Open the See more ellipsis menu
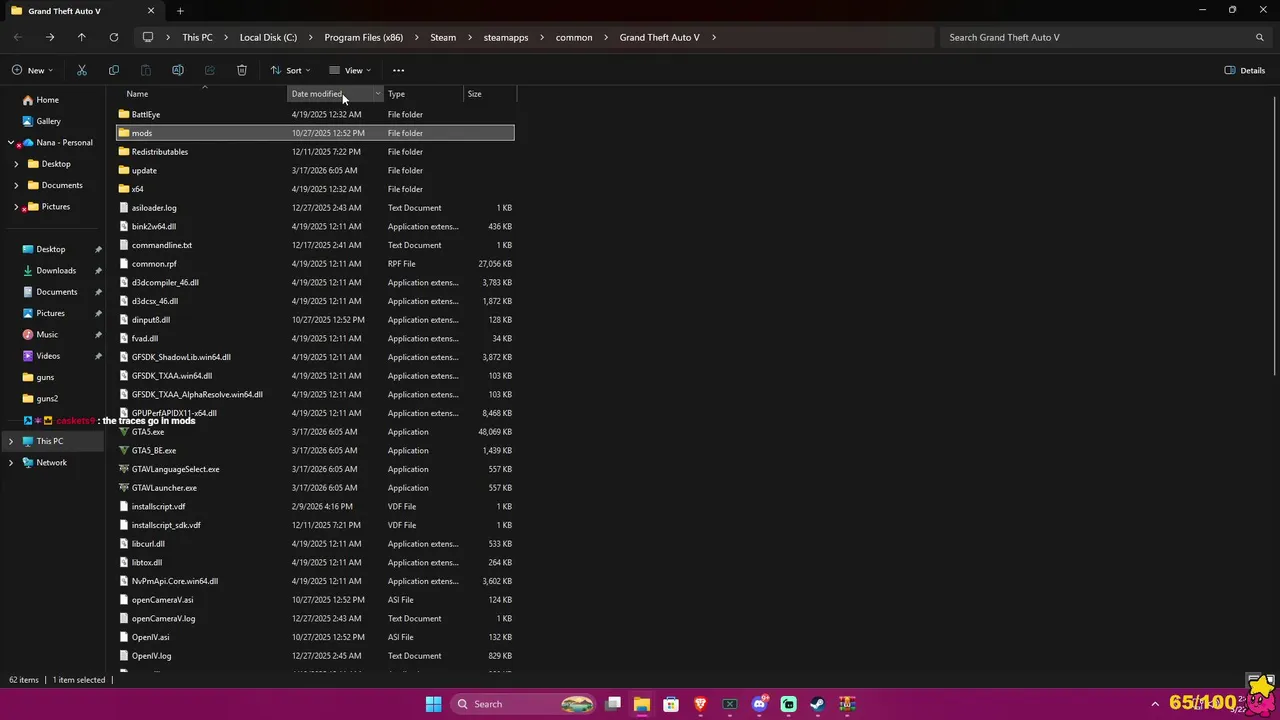 (x=399, y=70)
